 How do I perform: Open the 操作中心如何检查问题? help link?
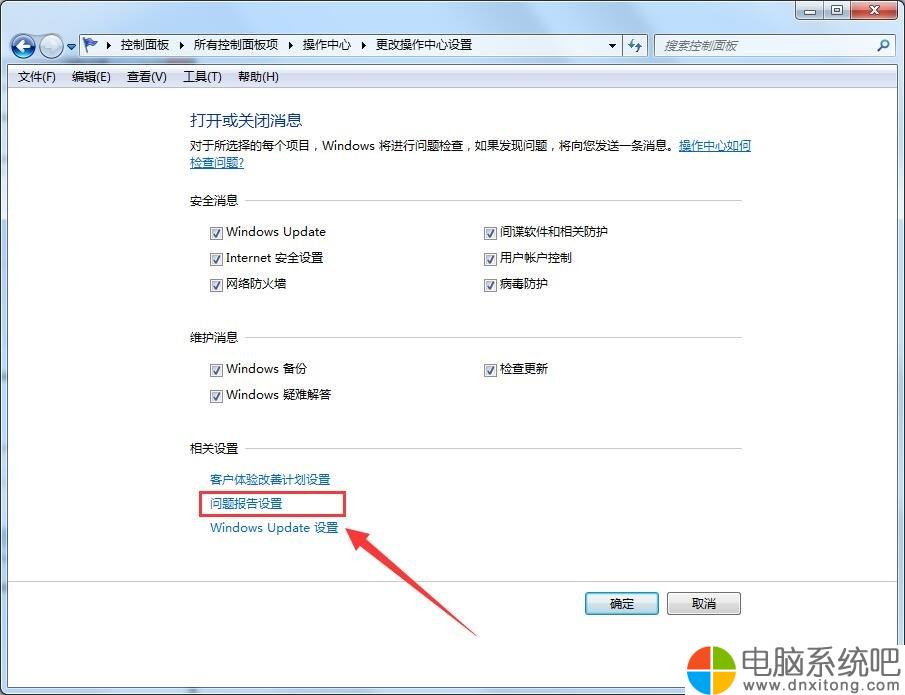[x=715, y=145]
